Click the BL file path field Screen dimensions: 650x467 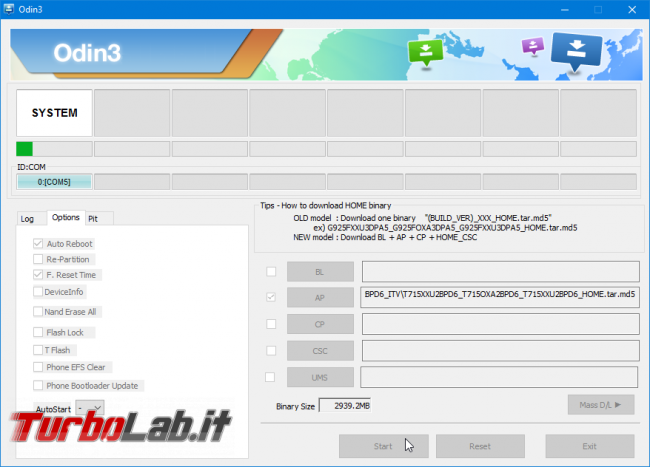point(500,272)
